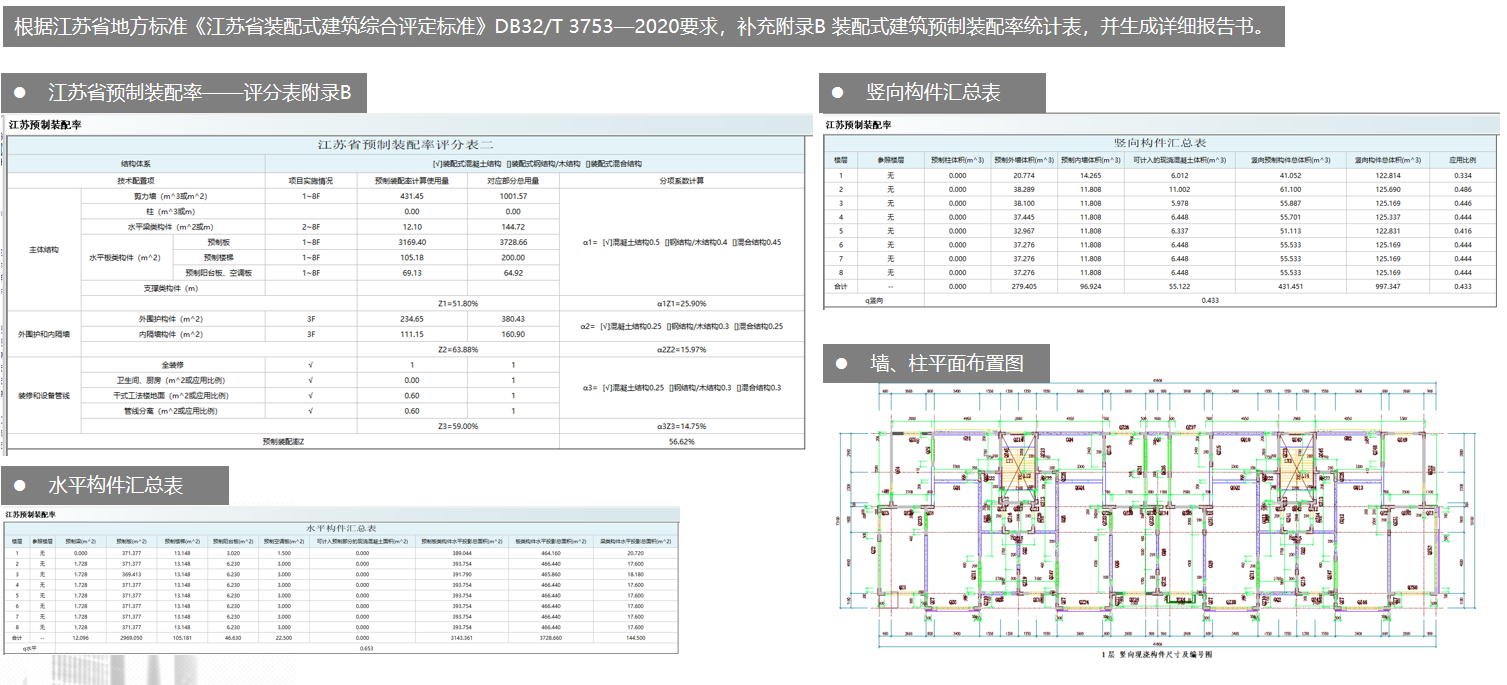Click the Z1=51.80% result cell
This screenshot has width=1507, height=685.
[x=458, y=303]
